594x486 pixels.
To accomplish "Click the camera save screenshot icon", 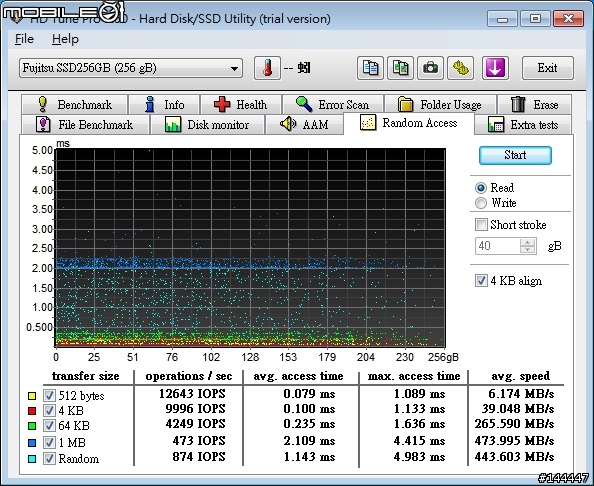I will 430,68.
